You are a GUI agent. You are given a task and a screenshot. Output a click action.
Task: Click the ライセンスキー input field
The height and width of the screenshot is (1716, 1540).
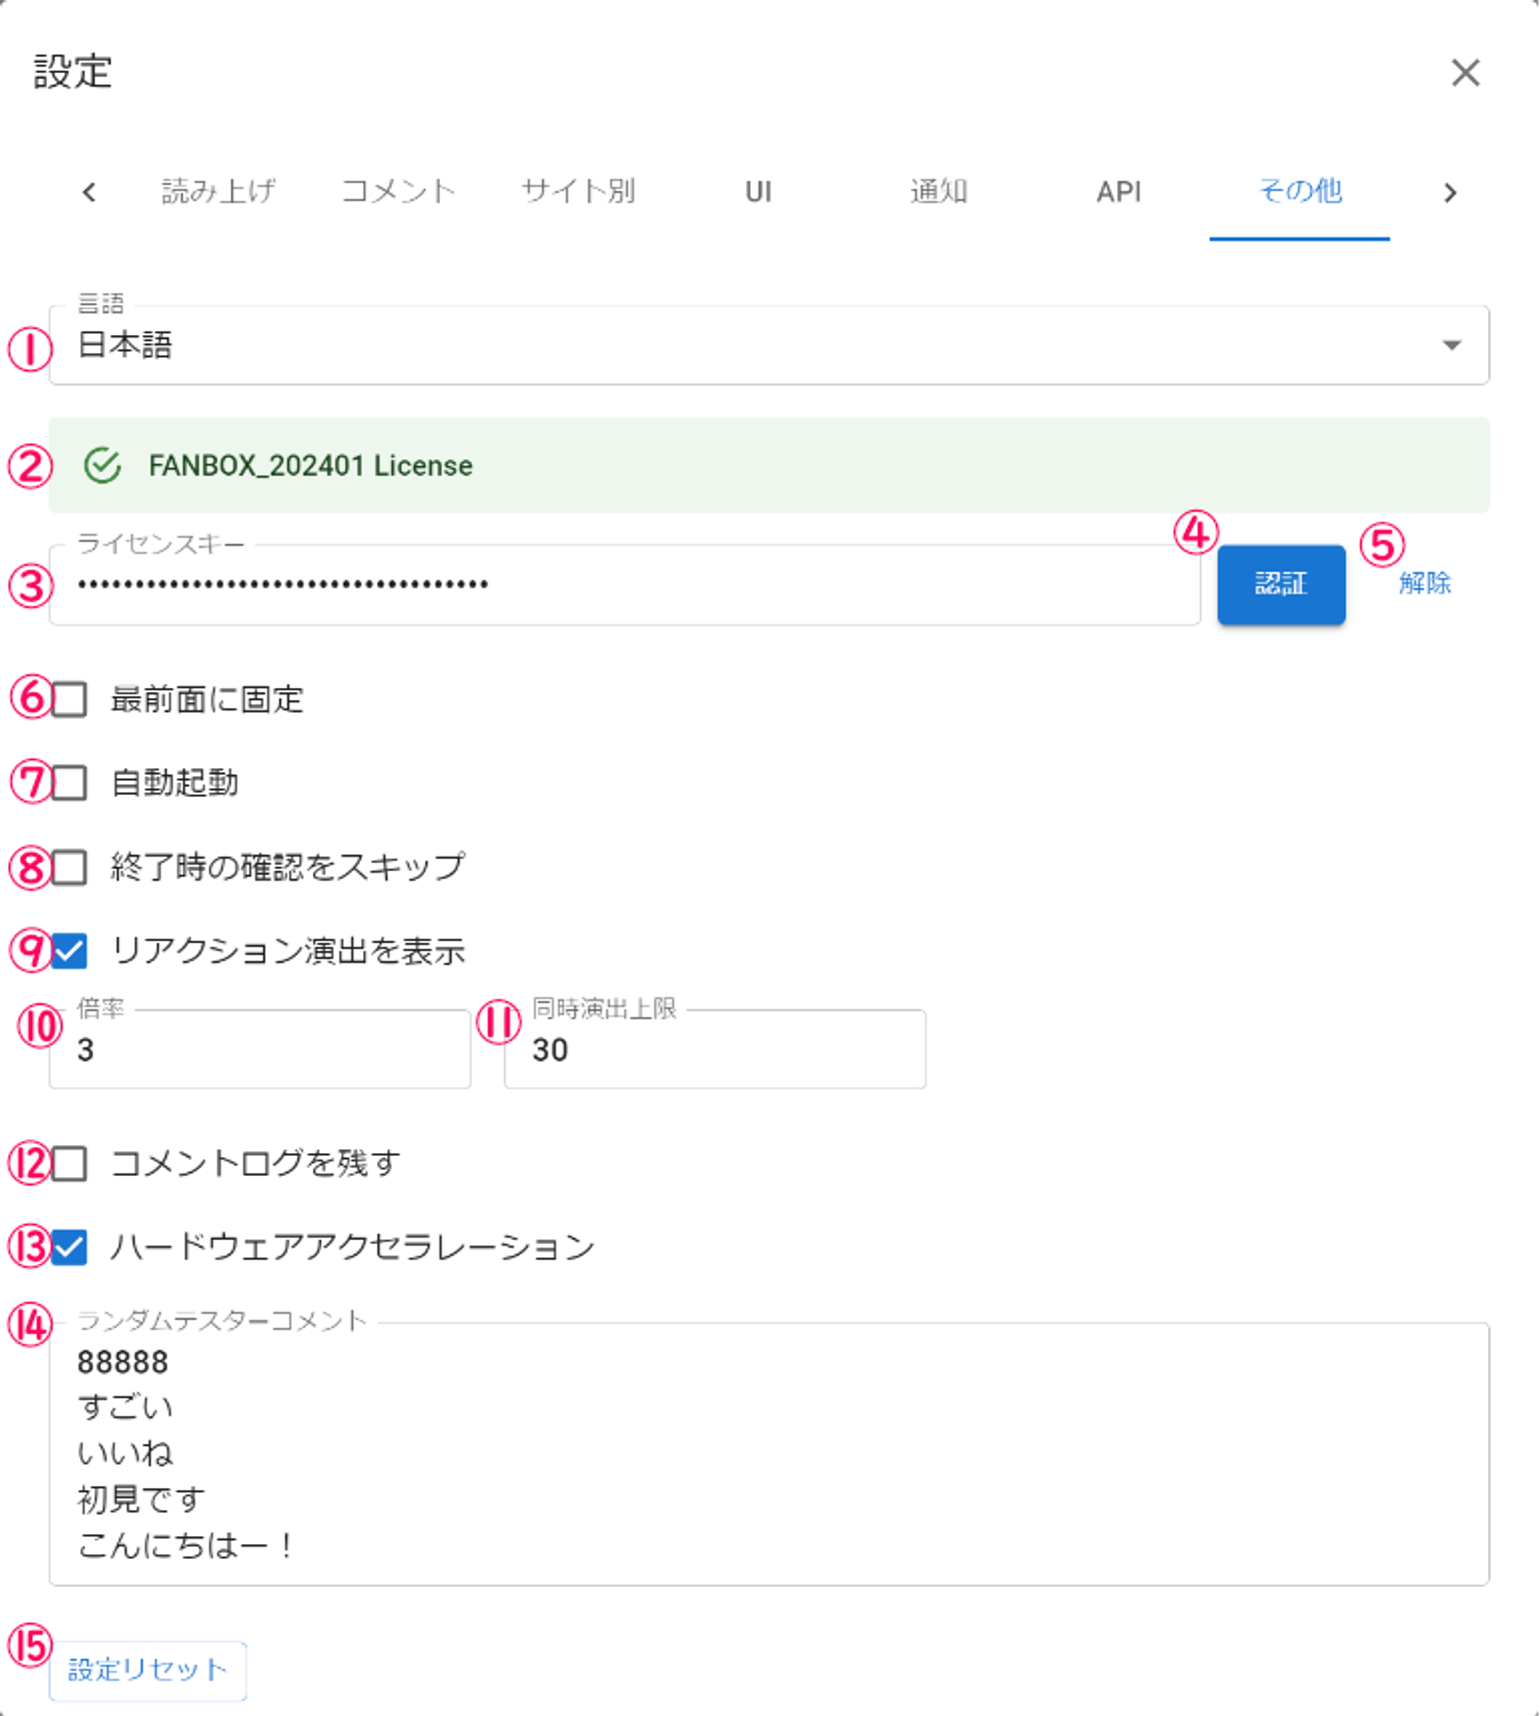pos(624,585)
